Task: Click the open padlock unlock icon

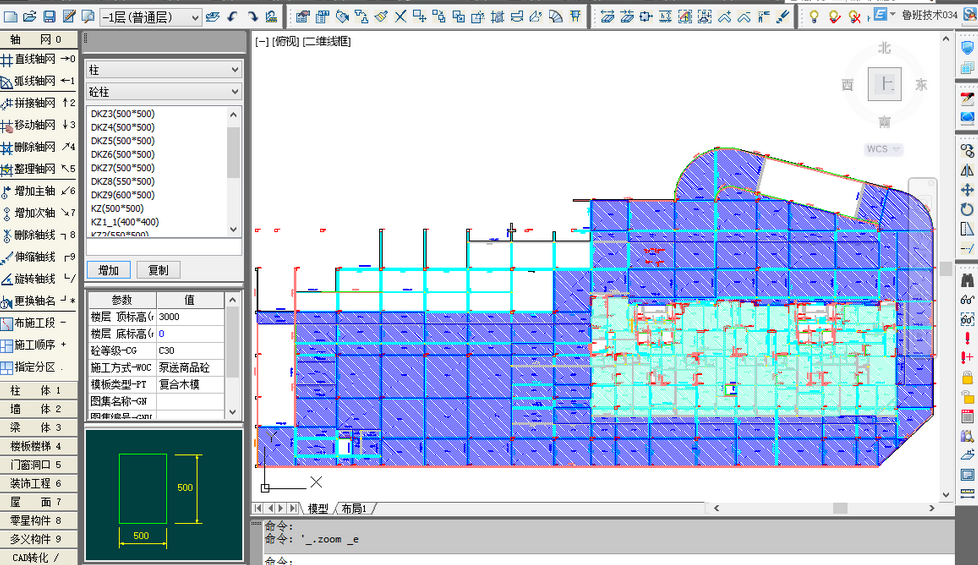Action: pos(967,397)
